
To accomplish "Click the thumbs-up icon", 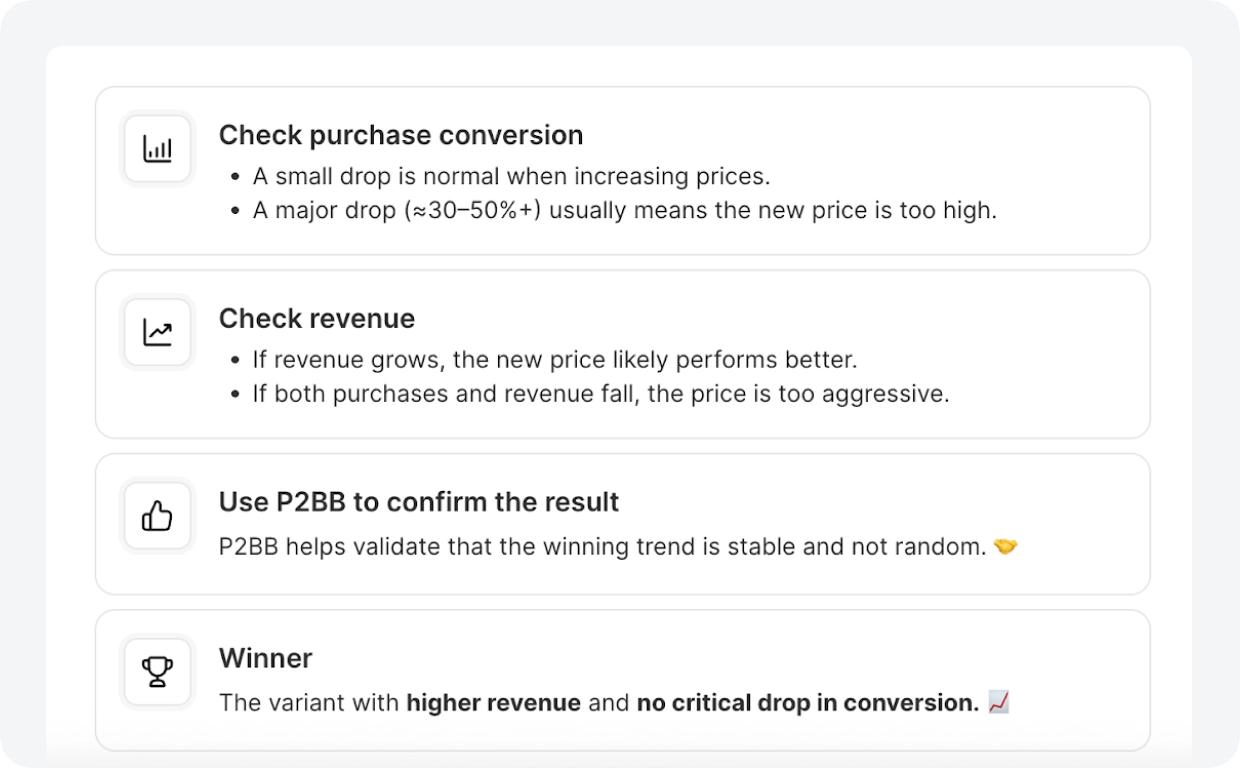I will (x=157, y=516).
